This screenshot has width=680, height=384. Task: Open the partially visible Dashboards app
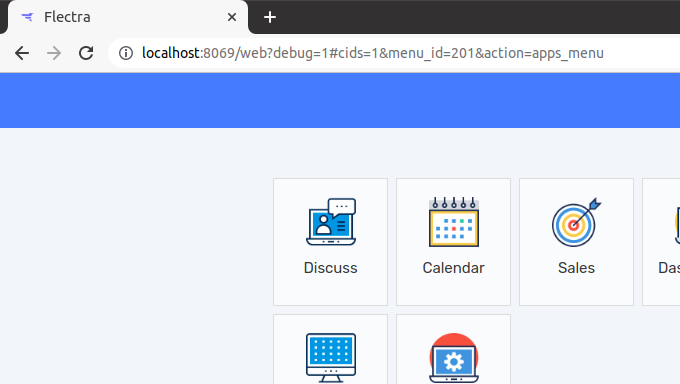click(661, 242)
